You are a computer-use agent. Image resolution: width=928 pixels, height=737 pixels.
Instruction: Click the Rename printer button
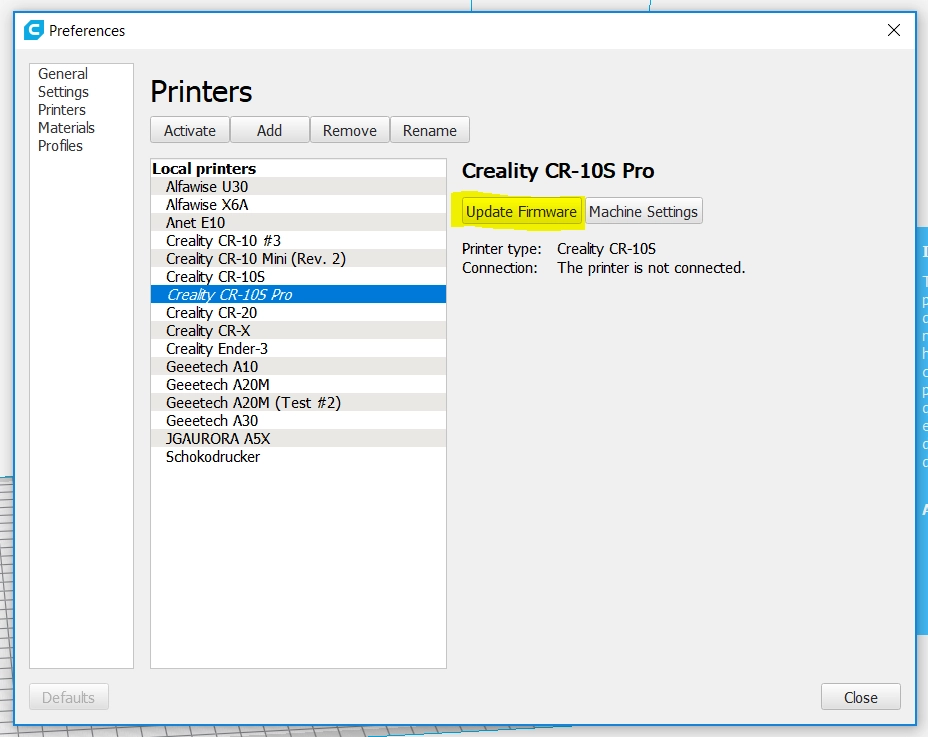tap(430, 130)
